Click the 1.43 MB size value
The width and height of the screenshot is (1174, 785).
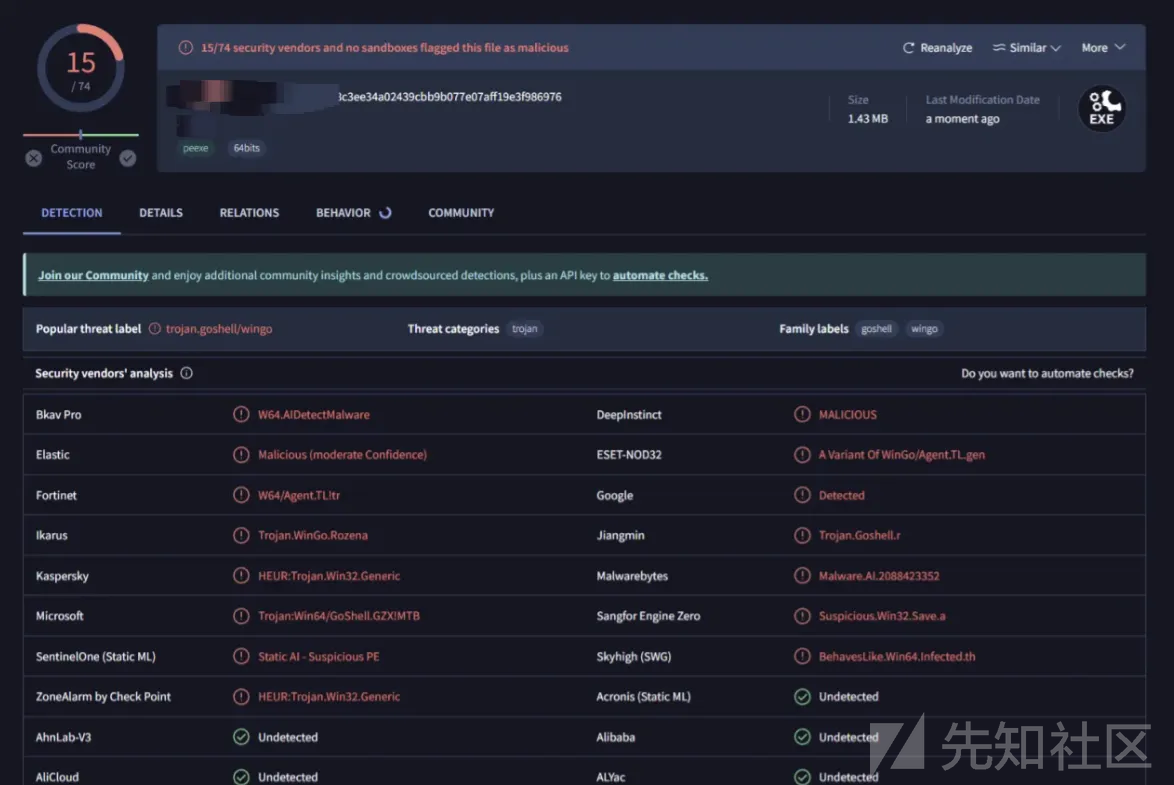868,118
